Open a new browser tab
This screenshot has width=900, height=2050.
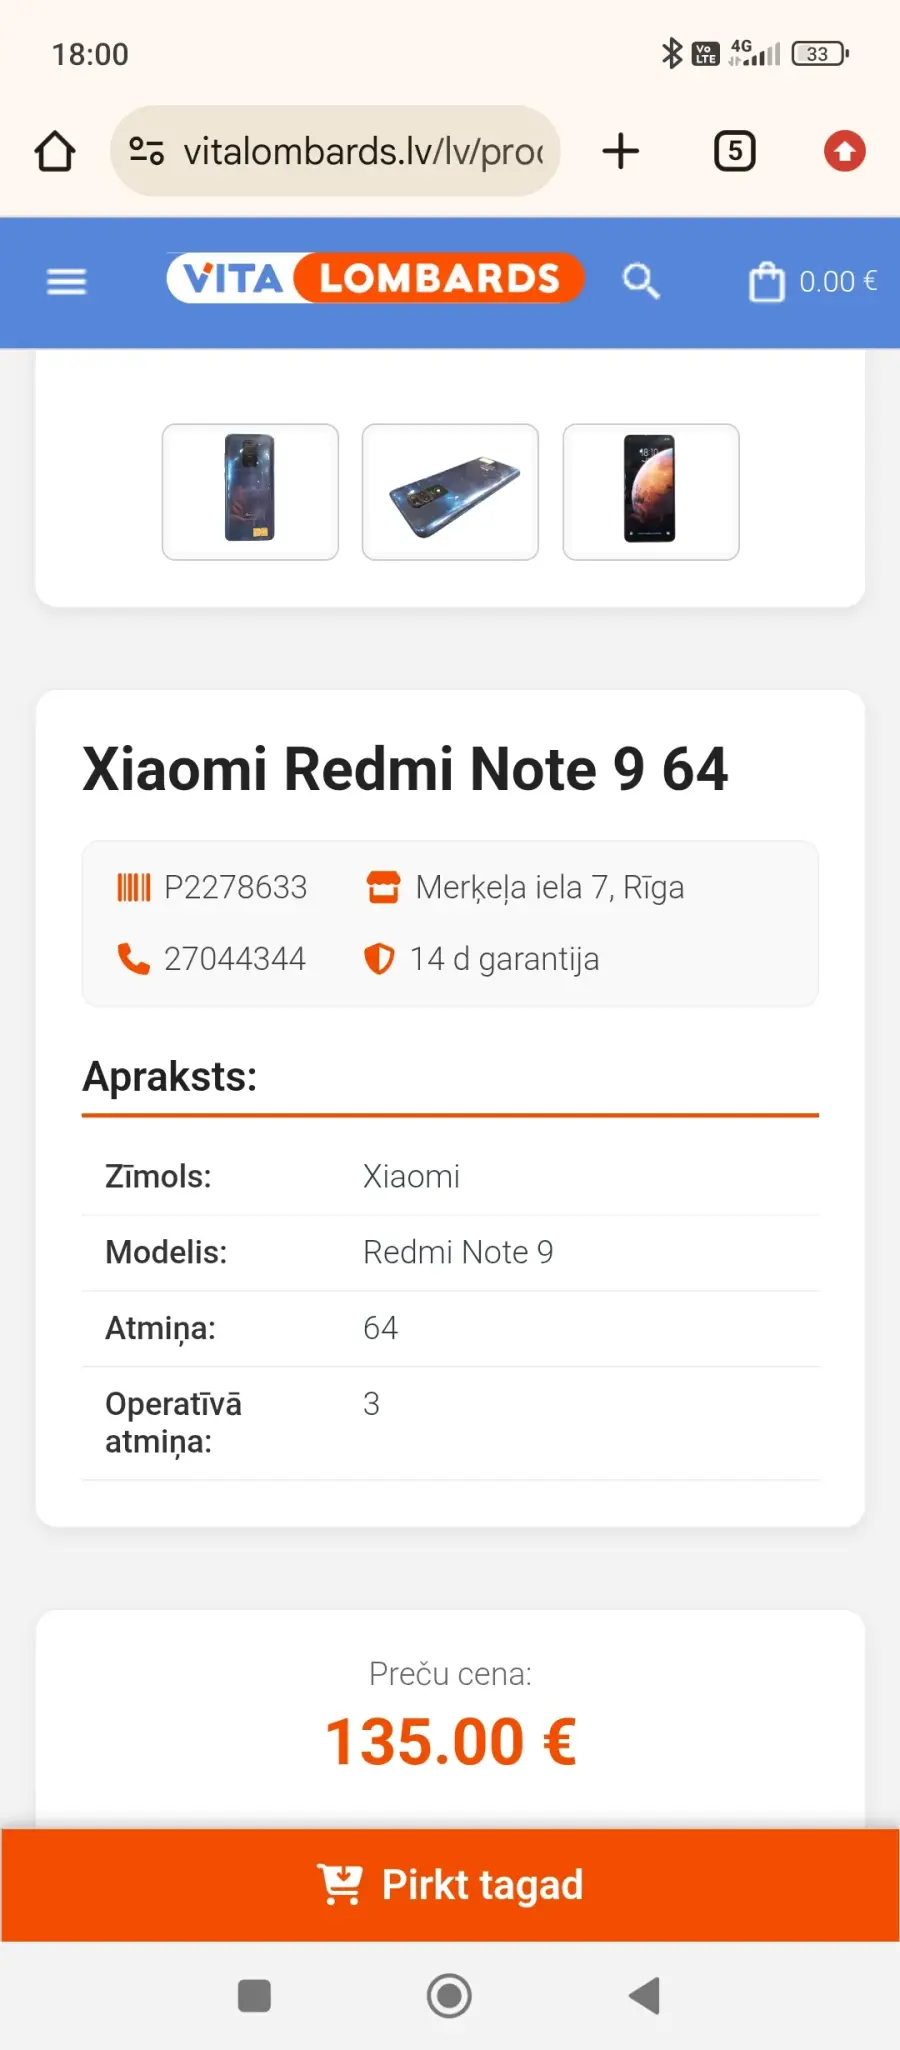tap(620, 152)
